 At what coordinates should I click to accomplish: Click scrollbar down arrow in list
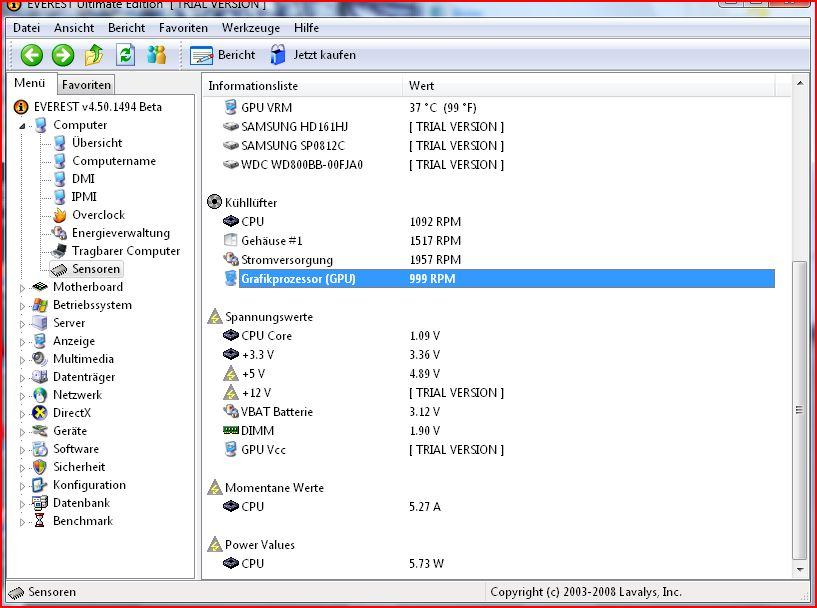pos(800,570)
